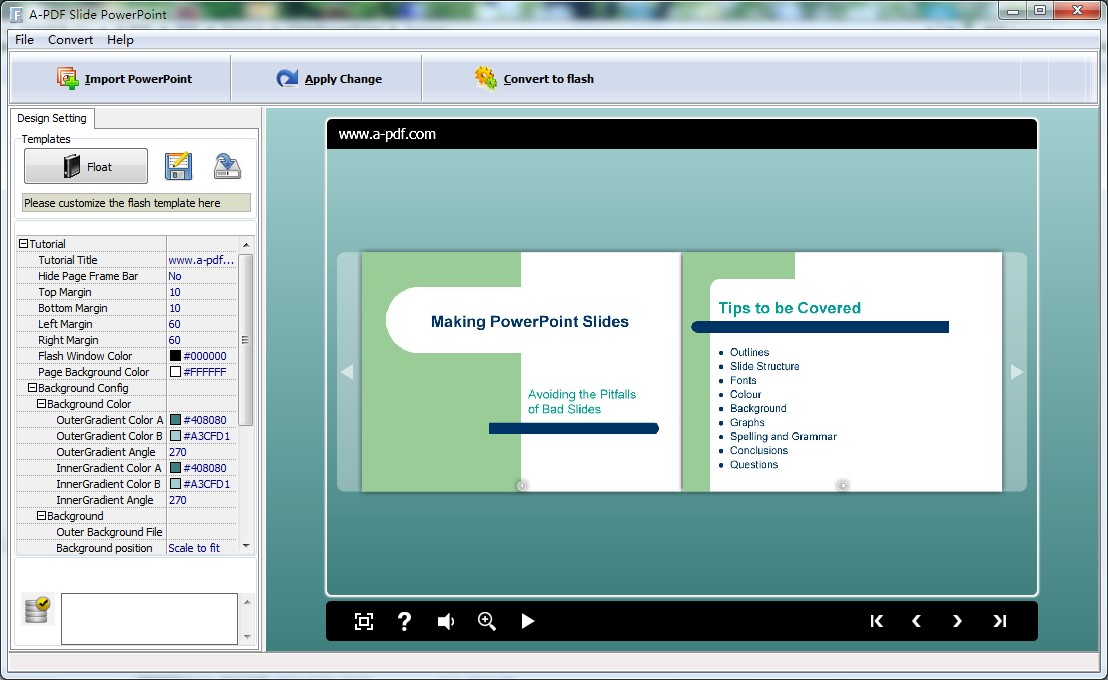The width and height of the screenshot is (1108, 680).
Task: Click the Apply Change arrow icon
Action: click(x=287, y=78)
